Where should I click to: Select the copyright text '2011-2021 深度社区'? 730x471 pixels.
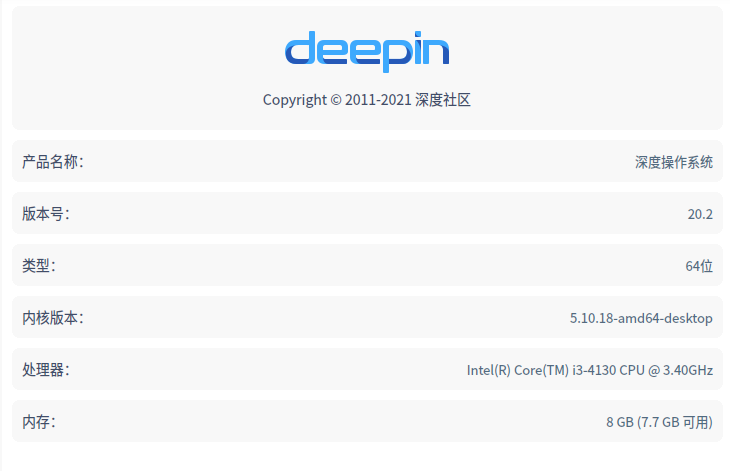click(x=408, y=100)
